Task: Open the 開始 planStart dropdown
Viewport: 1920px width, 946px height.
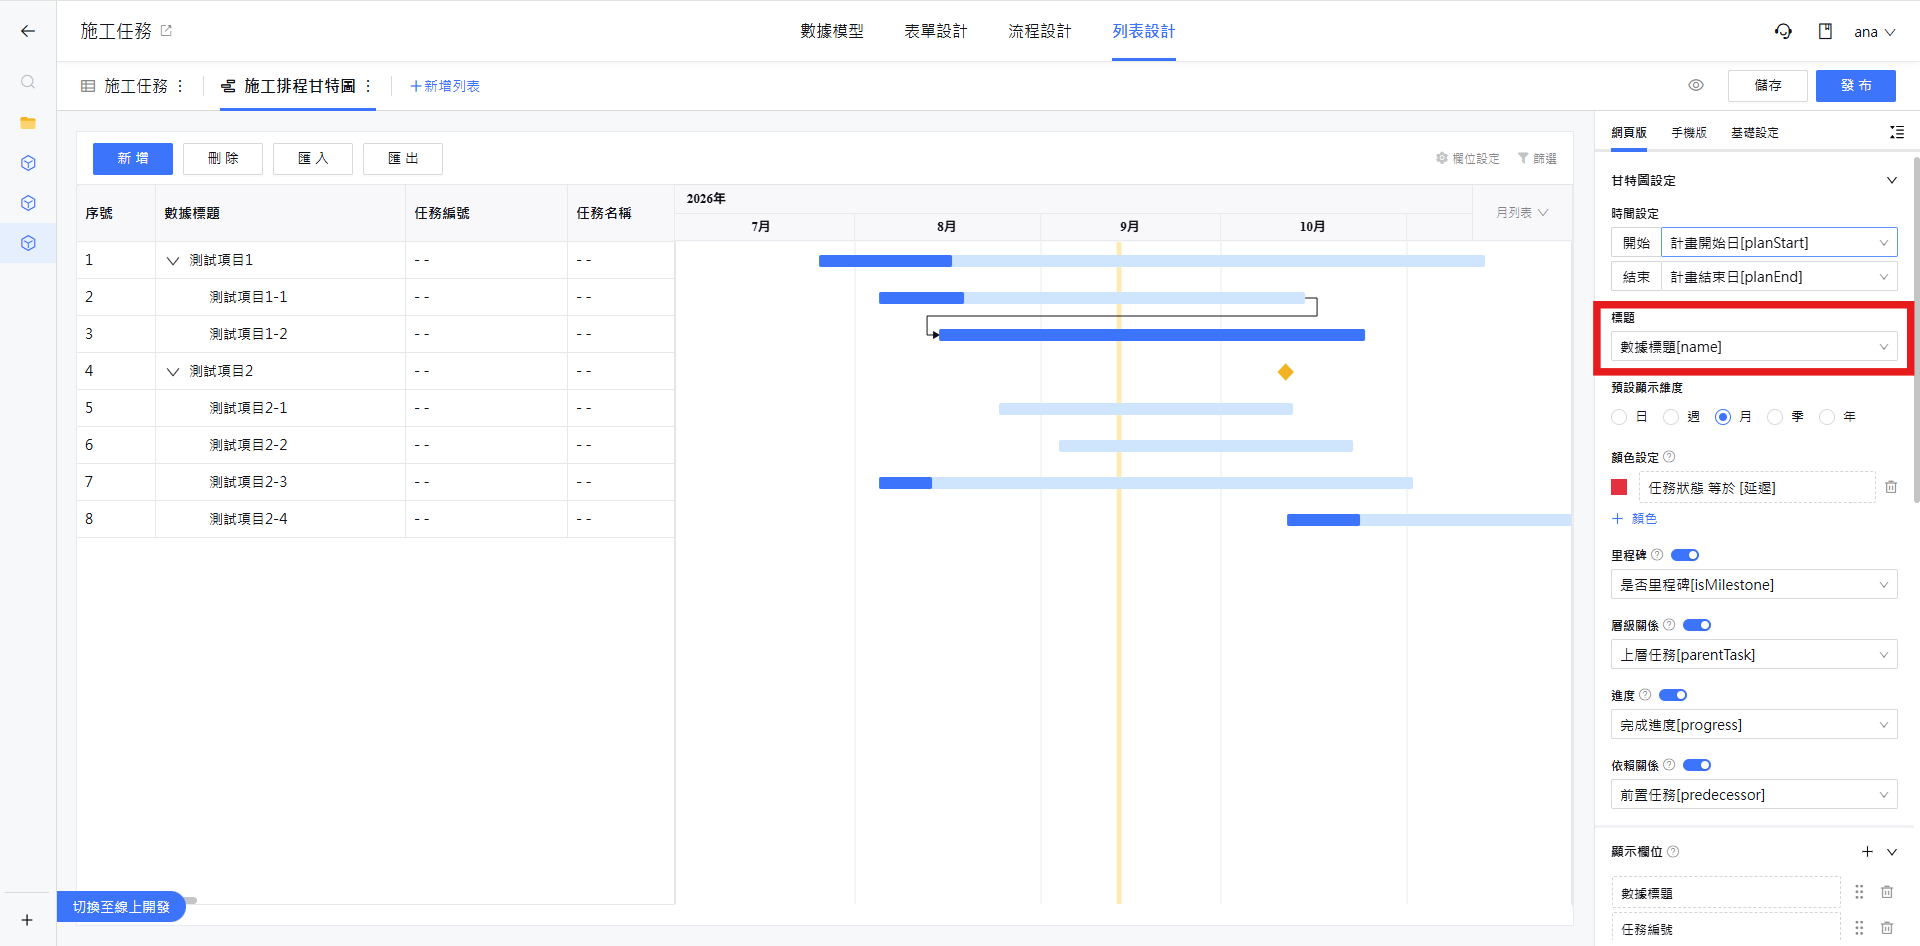Action: (1779, 243)
